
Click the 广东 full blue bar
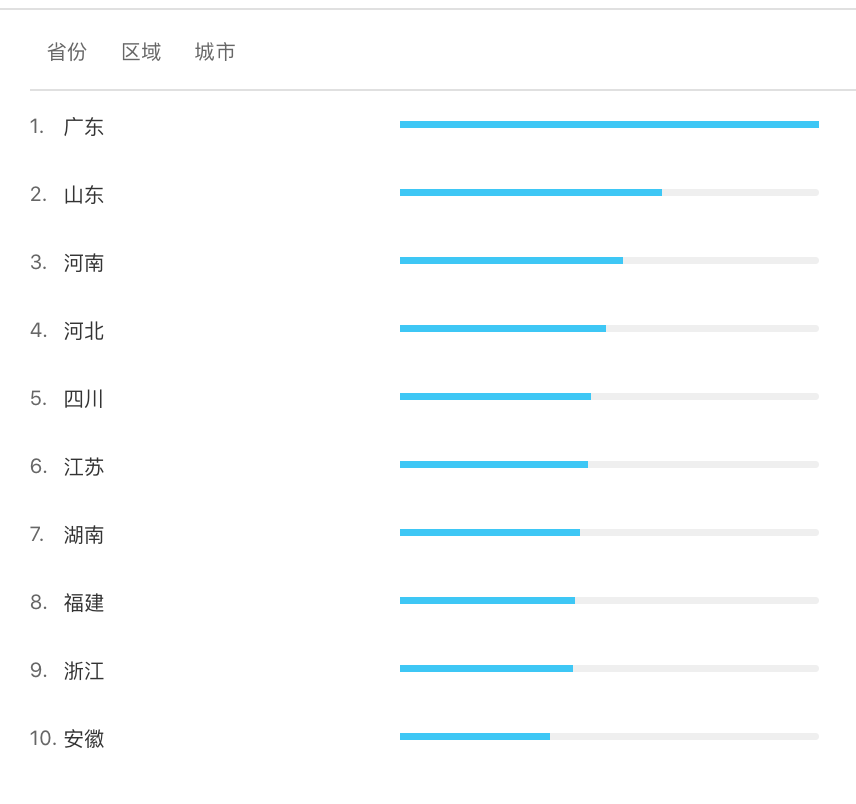click(609, 124)
